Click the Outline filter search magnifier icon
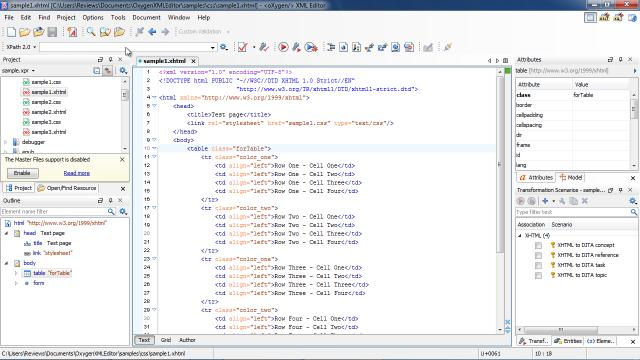 click(111, 211)
